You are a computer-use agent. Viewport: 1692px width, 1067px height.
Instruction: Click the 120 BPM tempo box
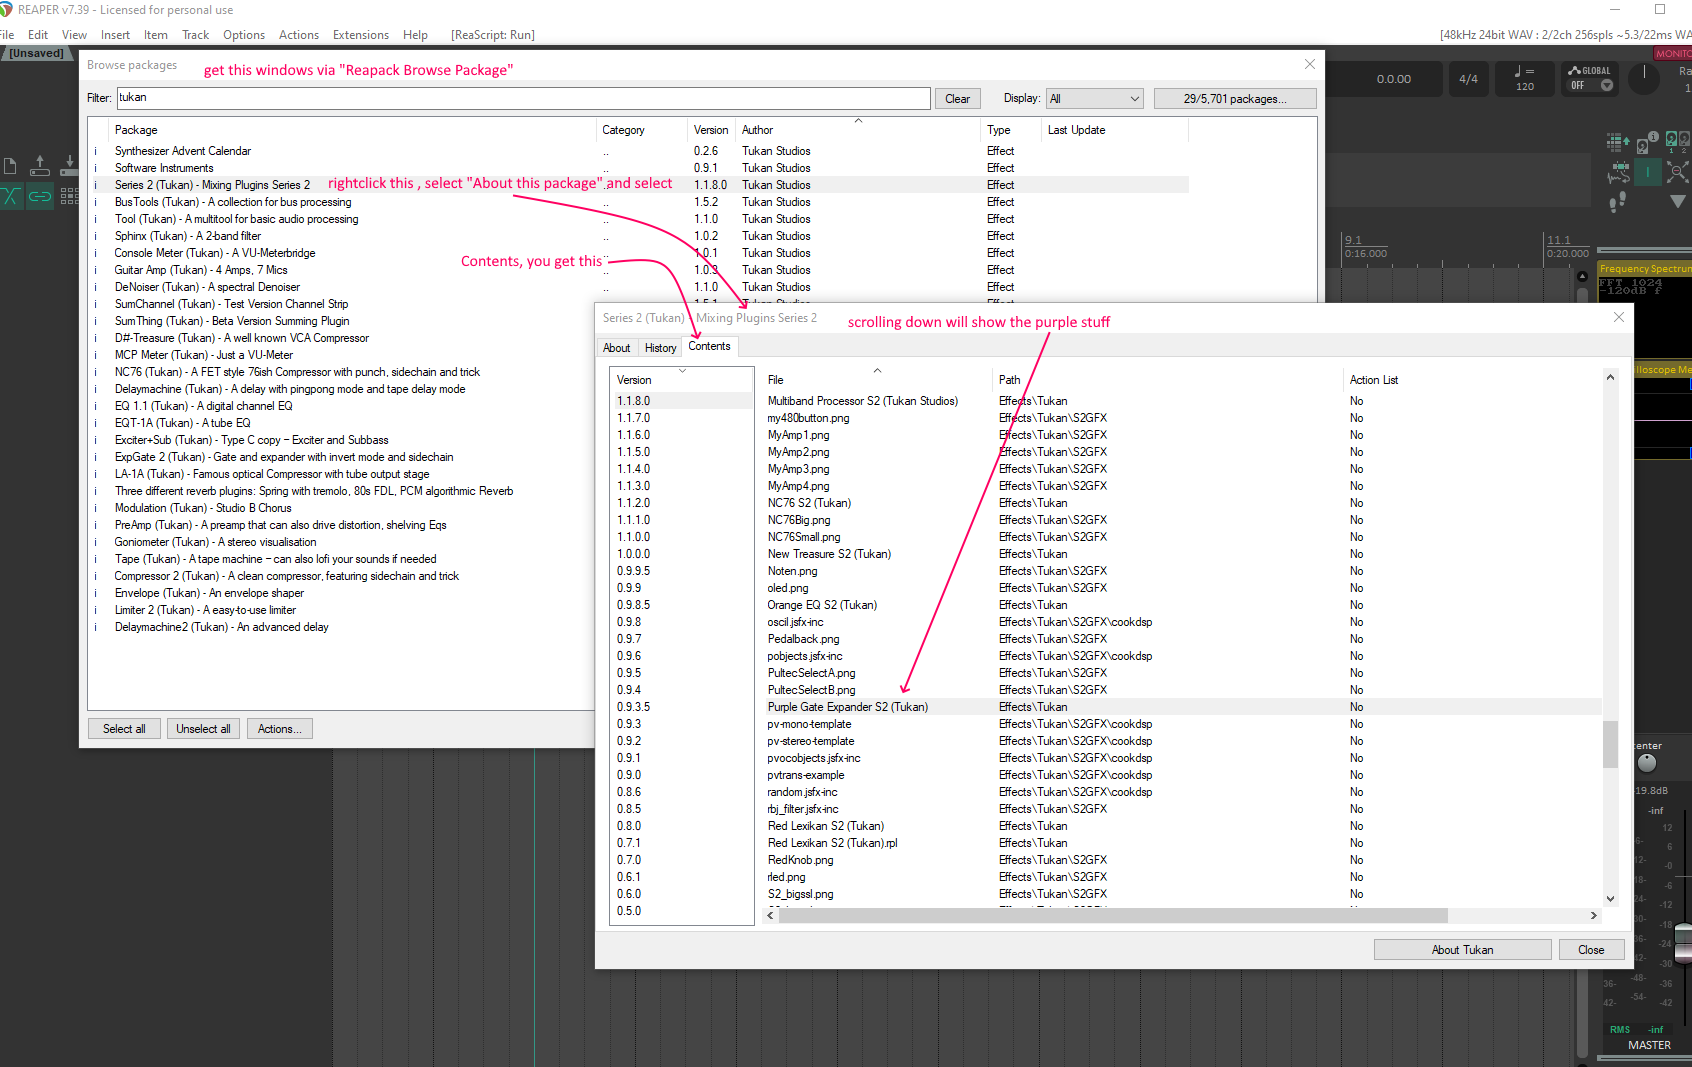point(1524,79)
